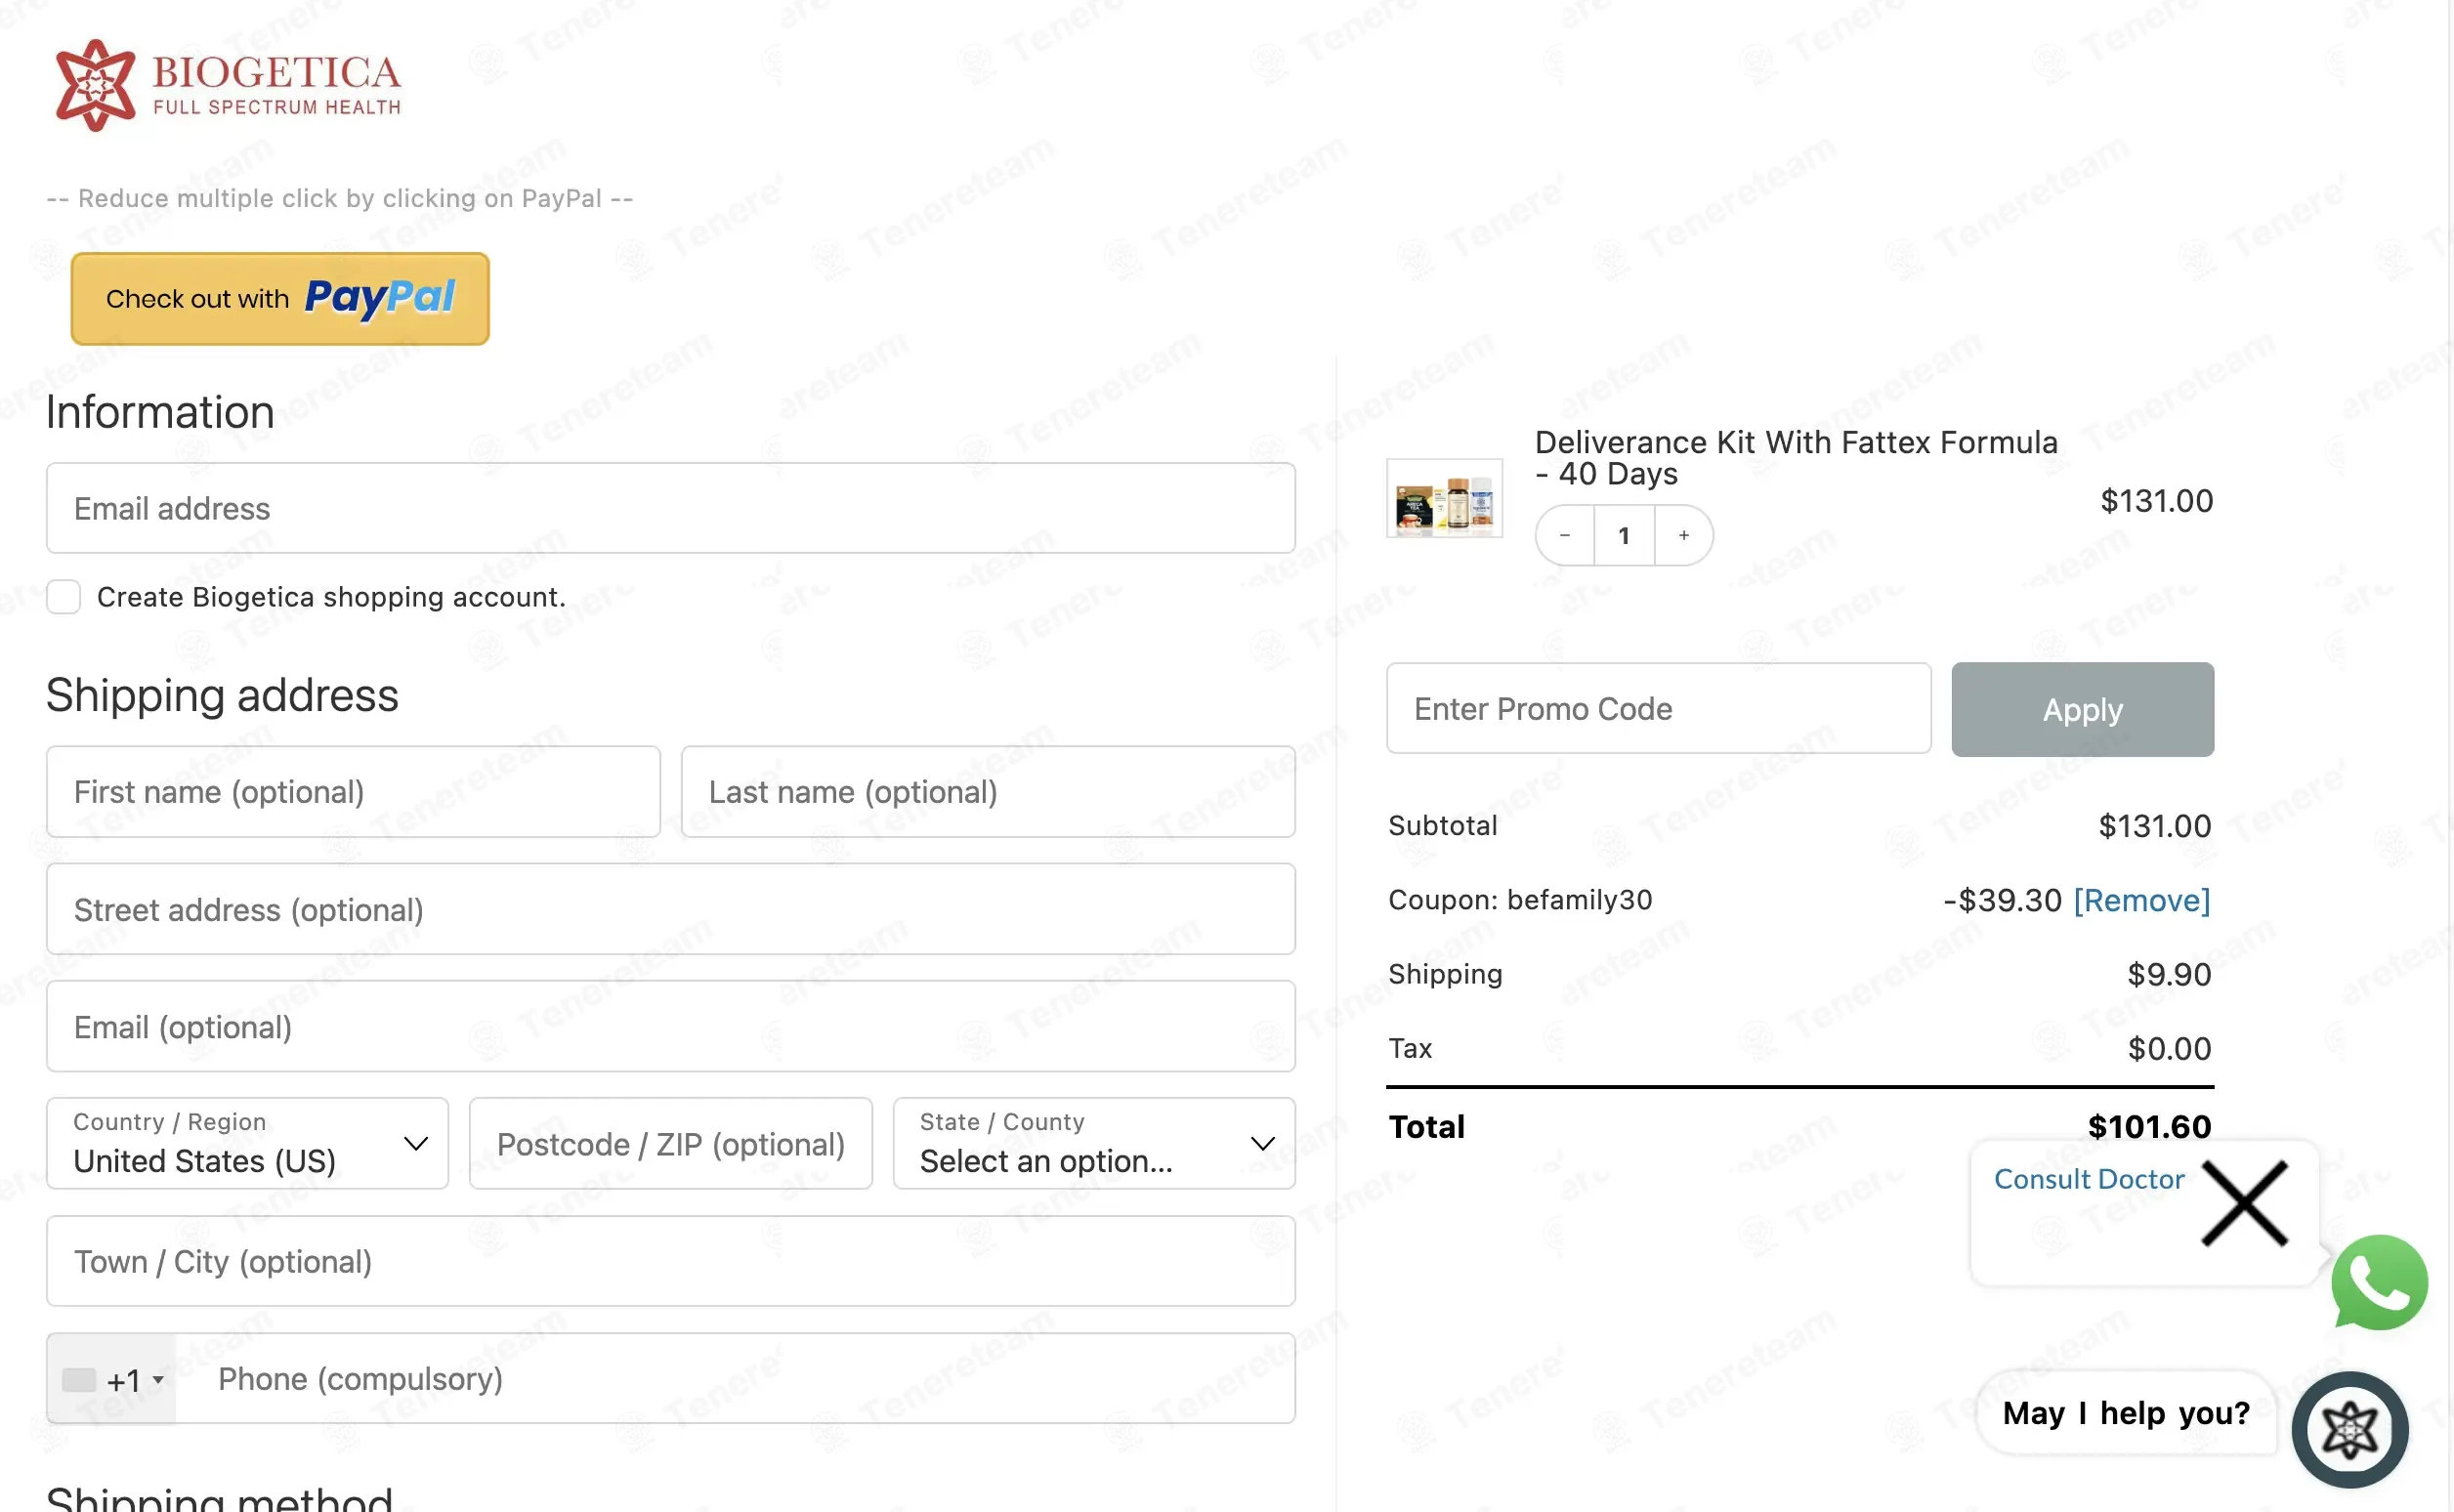
Task: Select the Town / City field
Action: (671, 1262)
